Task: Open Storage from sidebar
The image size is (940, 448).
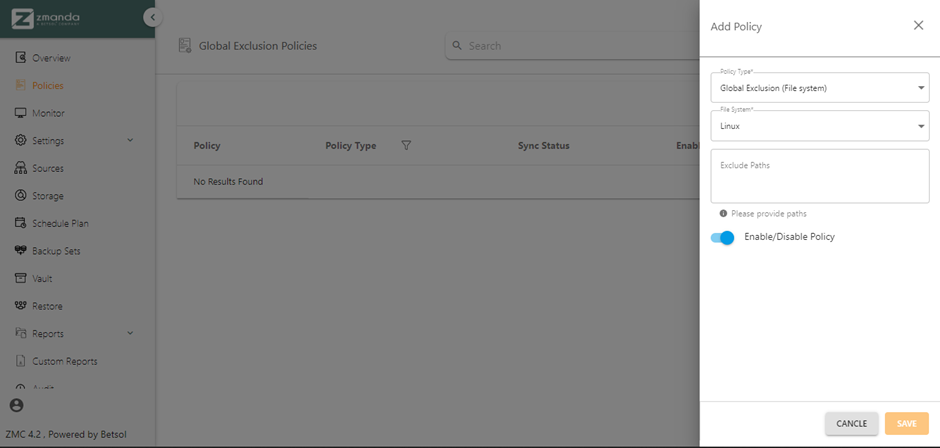Action: 47,196
